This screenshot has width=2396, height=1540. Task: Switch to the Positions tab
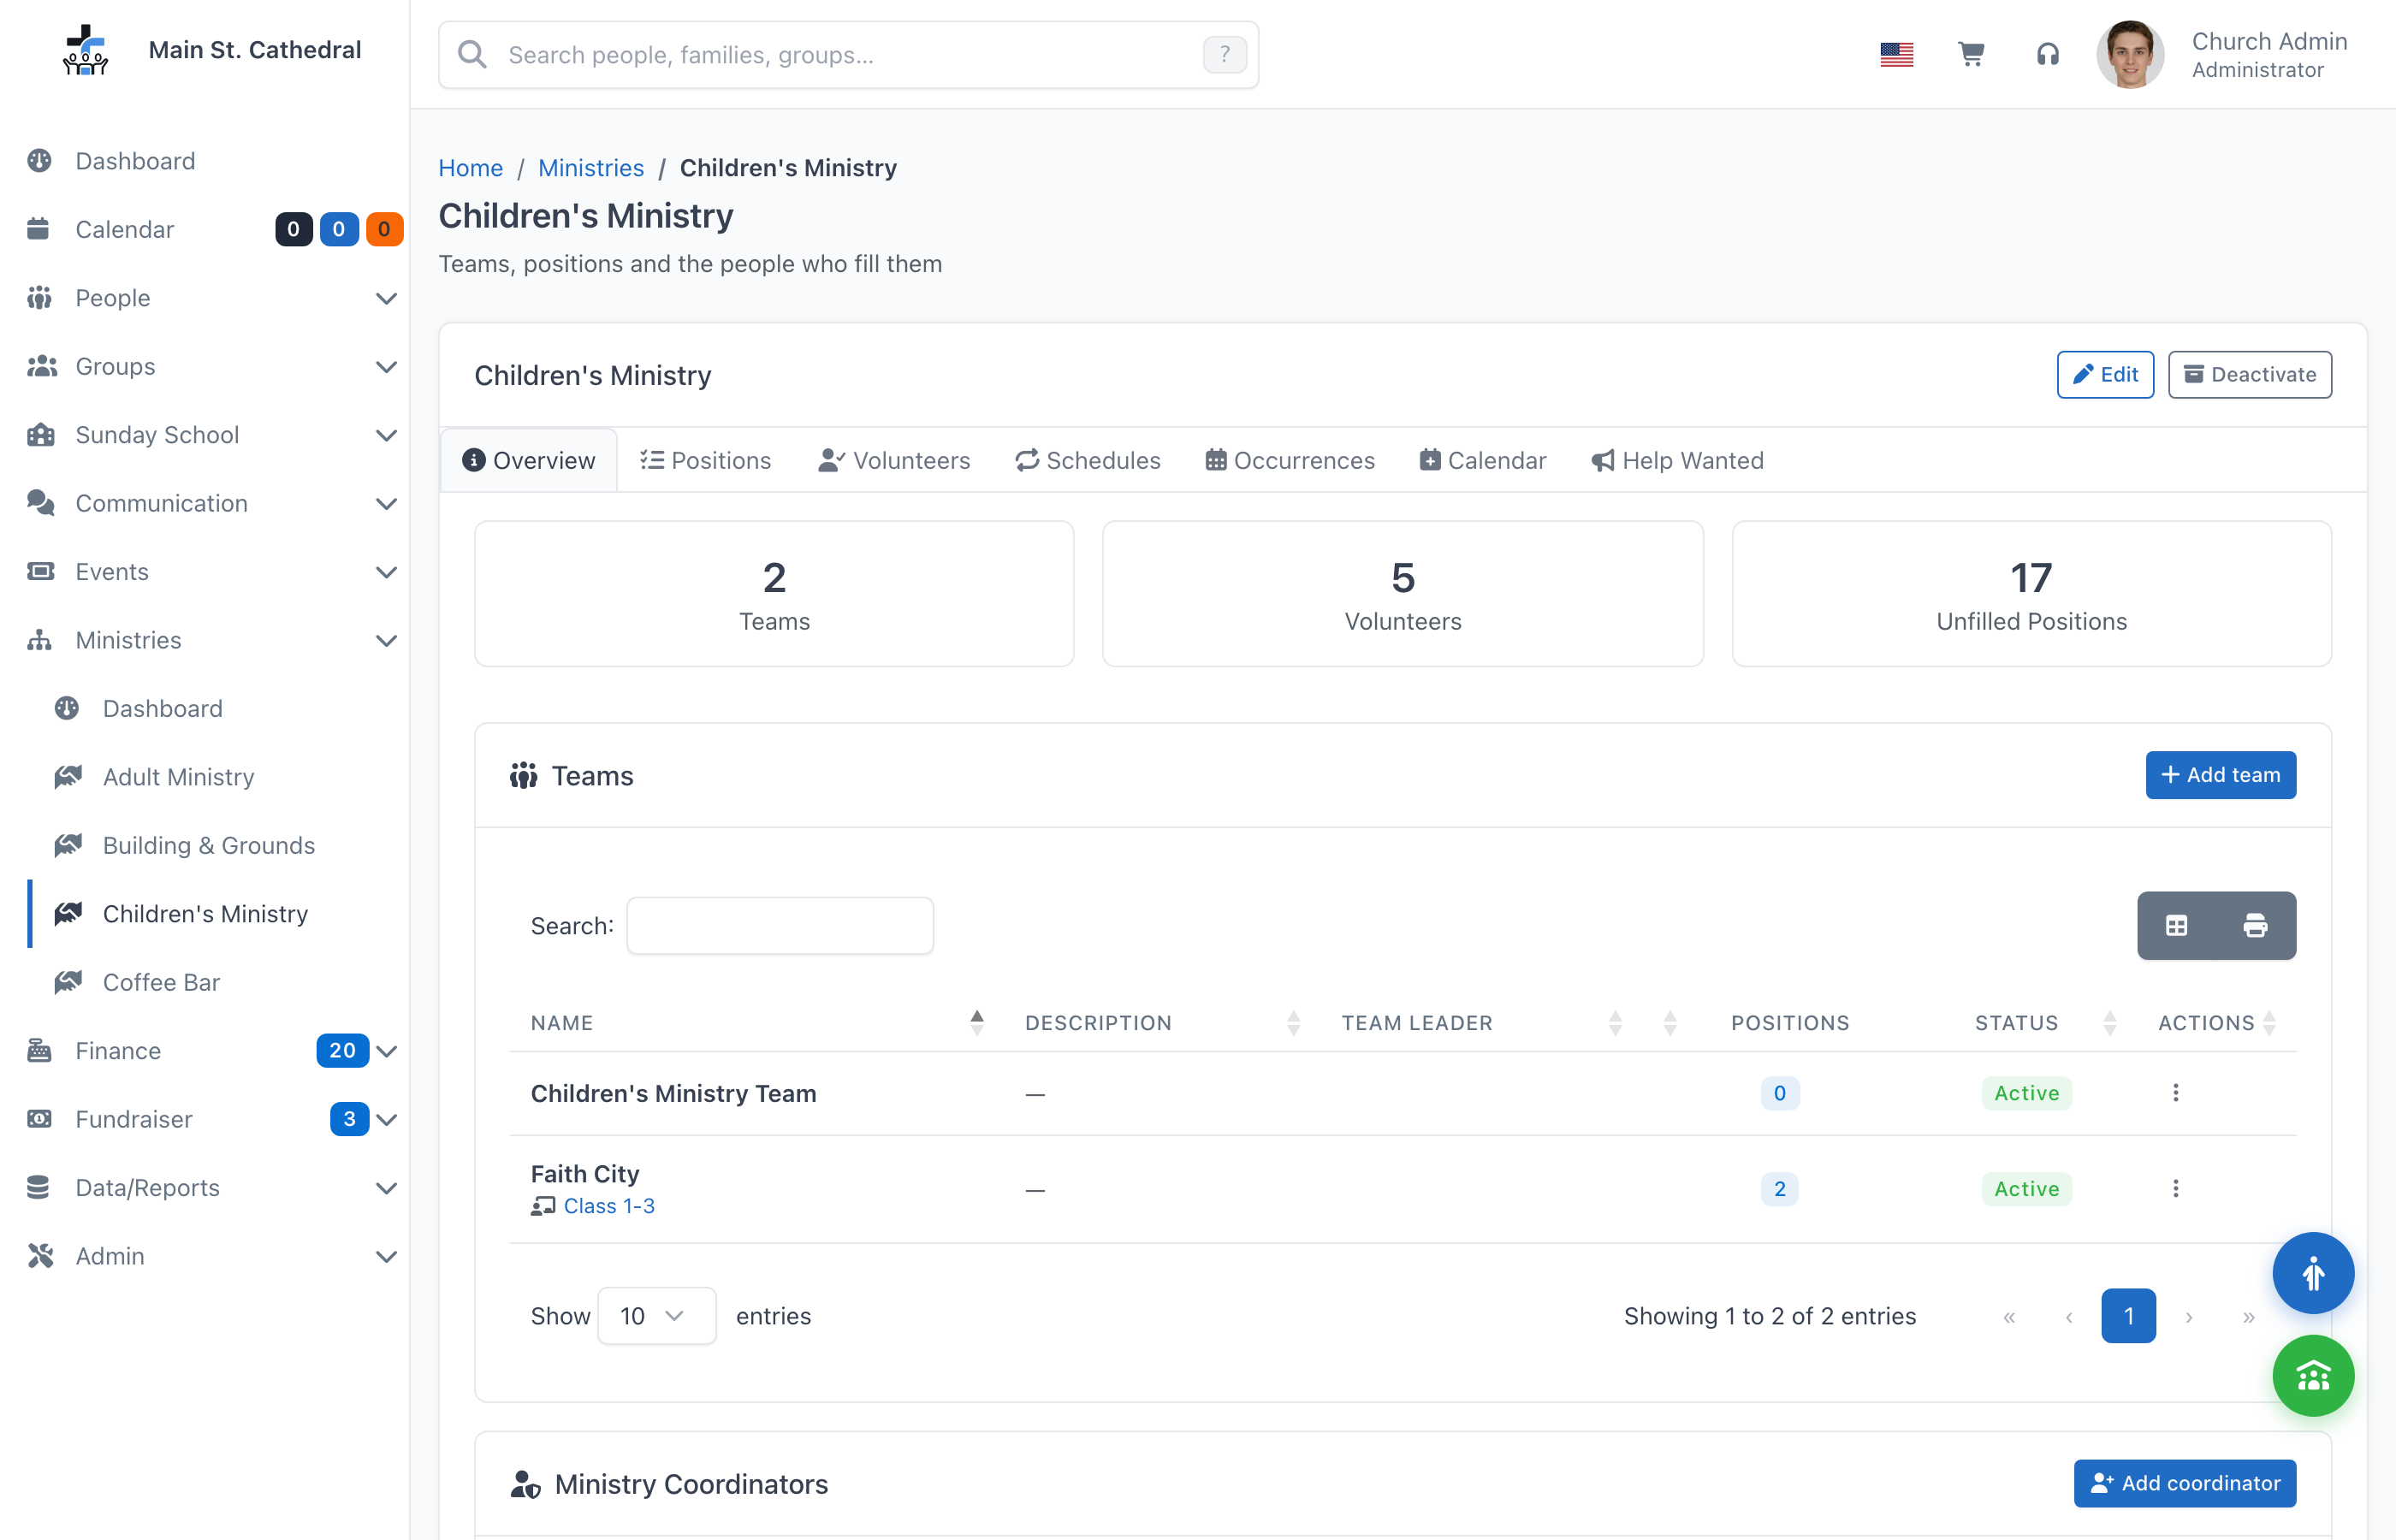[x=705, y=460]
